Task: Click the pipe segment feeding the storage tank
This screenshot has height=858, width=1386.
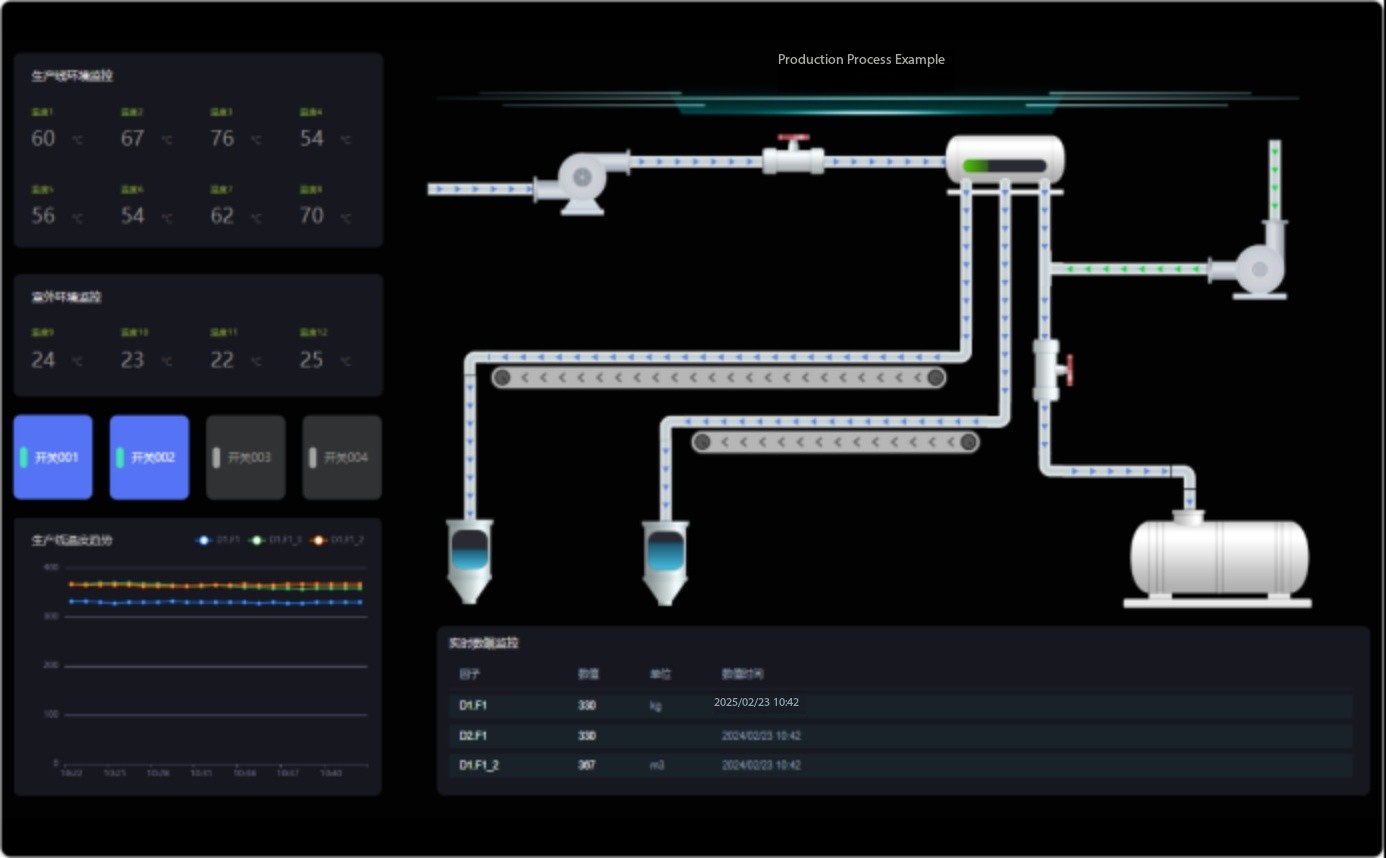Action: [x=1118, y=470]
